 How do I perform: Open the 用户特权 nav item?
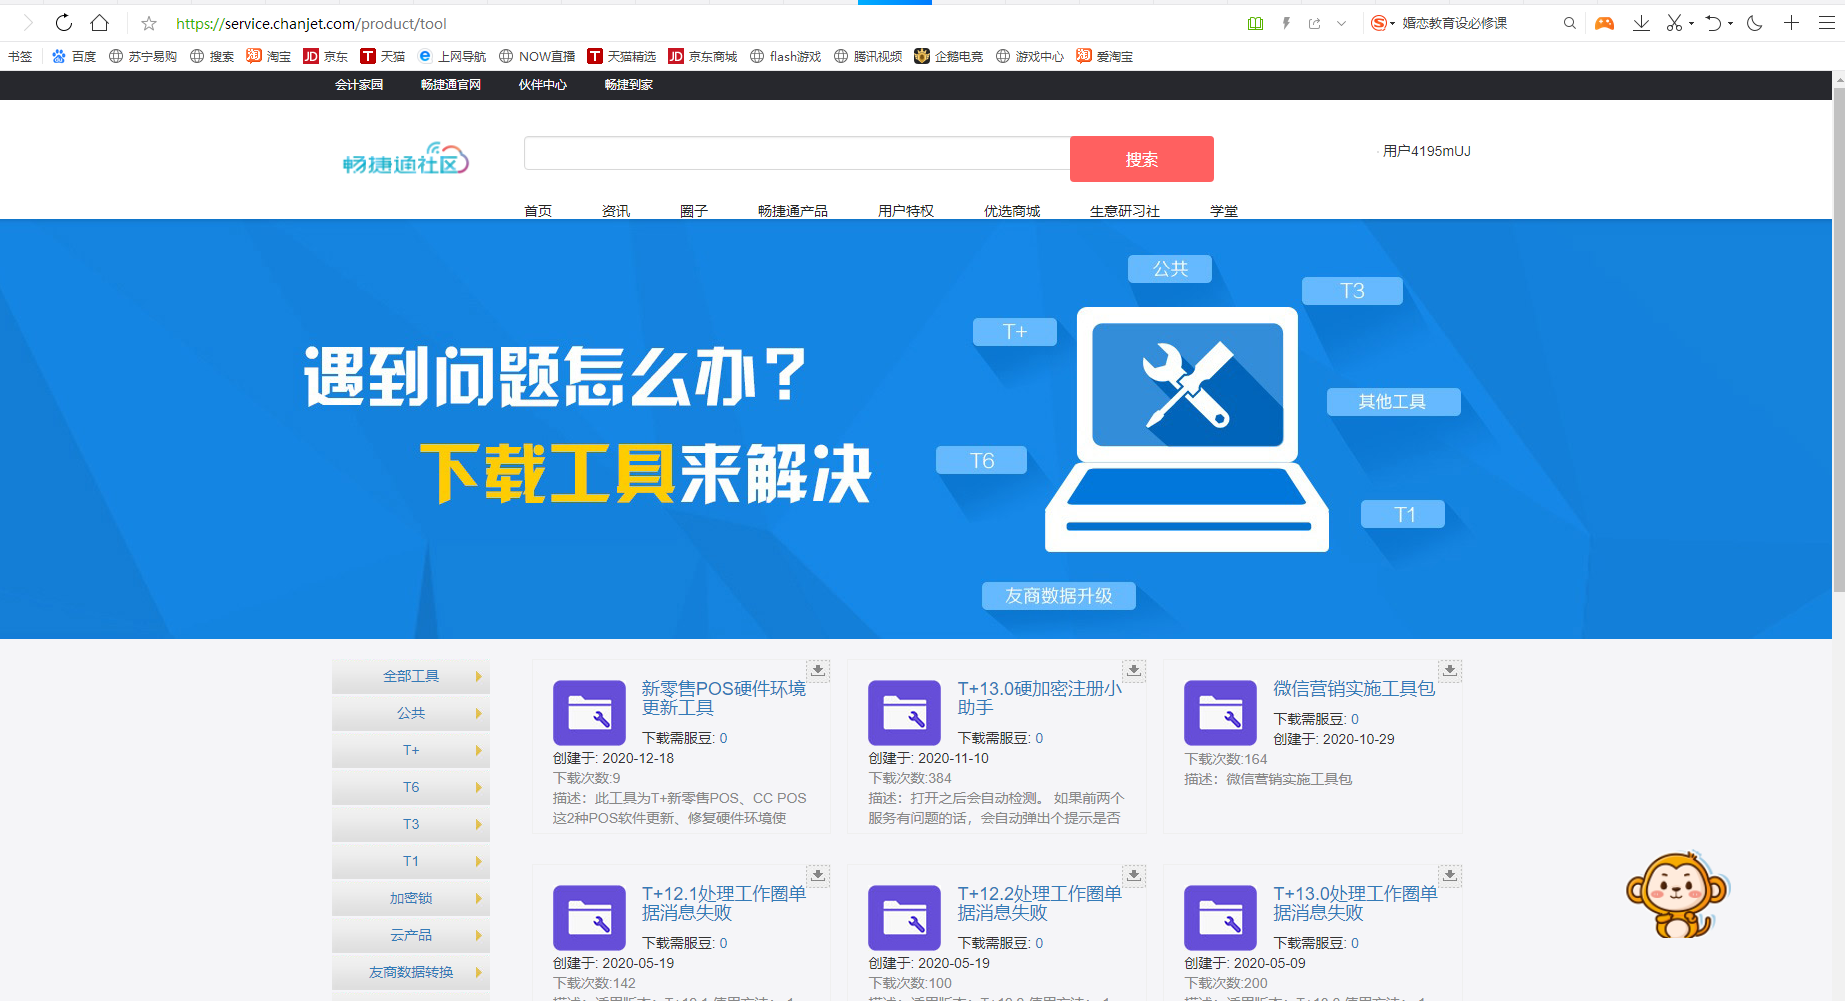pyautogui.click(x=906, y=211)
